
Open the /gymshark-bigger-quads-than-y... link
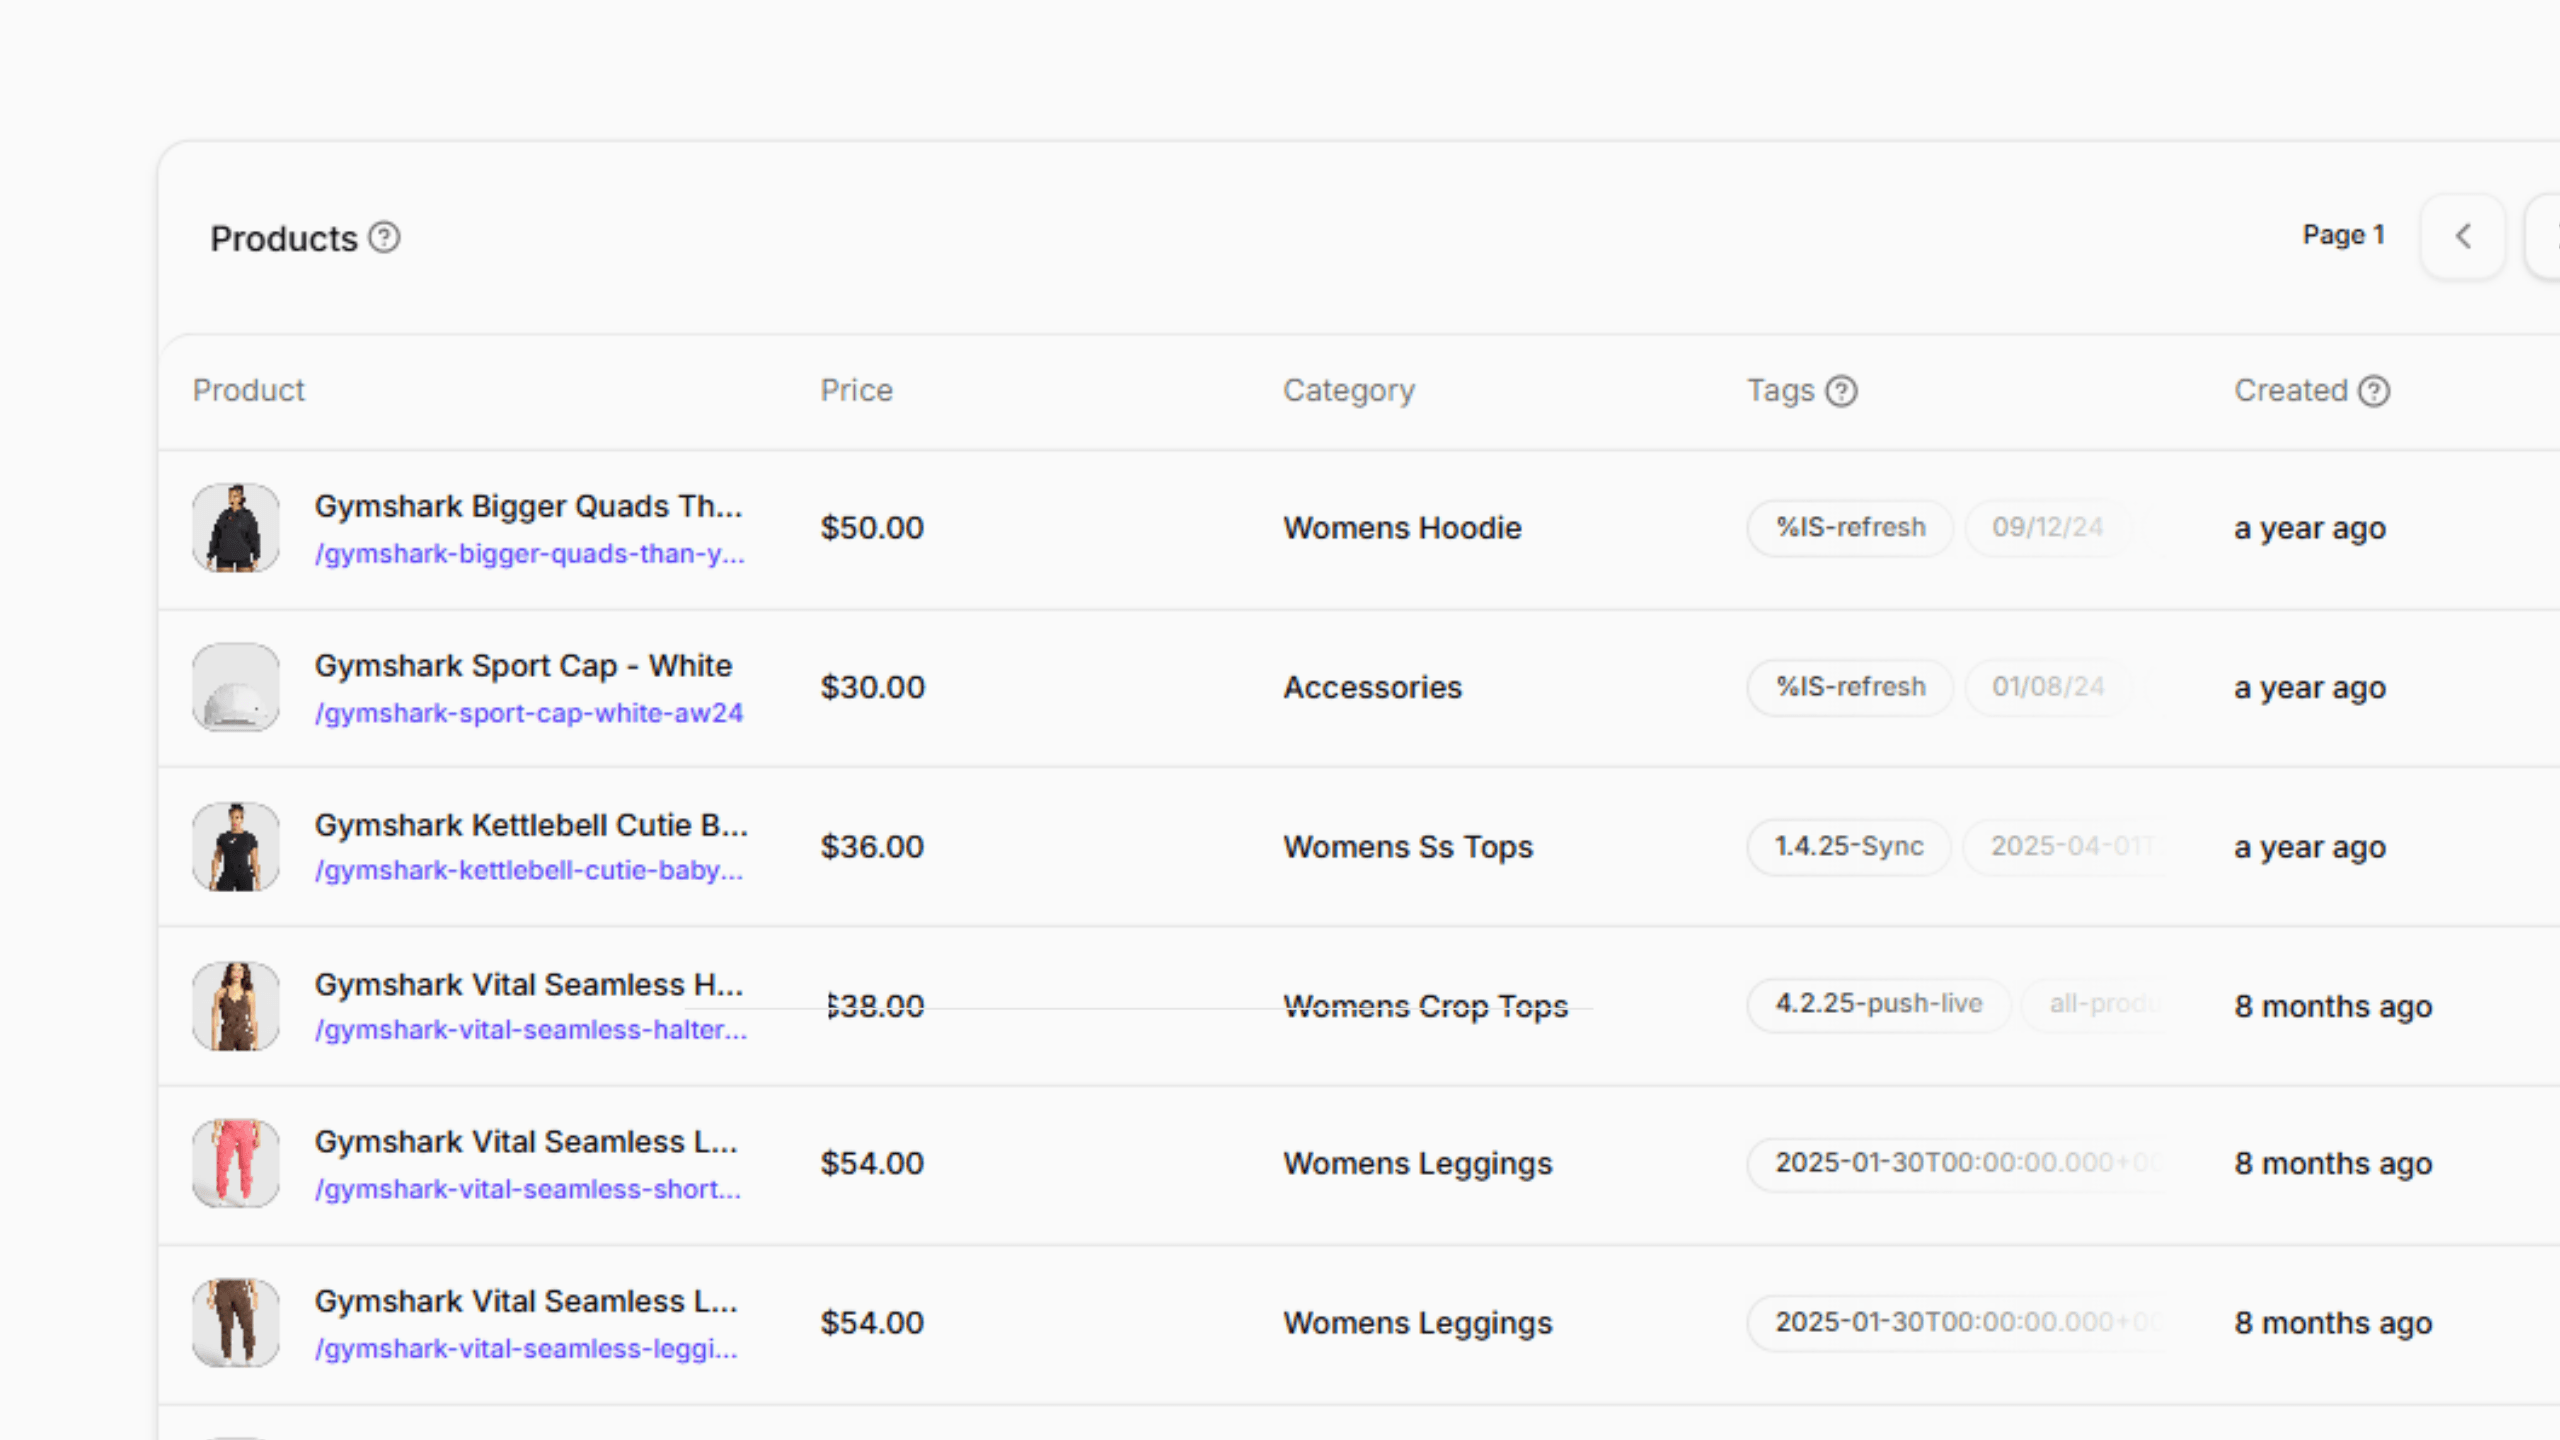pyautogui.click(x=530, y=554)
